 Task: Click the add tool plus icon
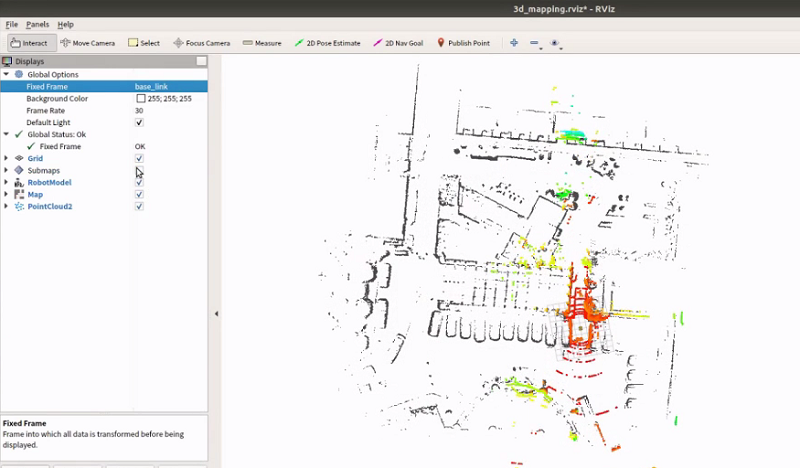point(514,43)
